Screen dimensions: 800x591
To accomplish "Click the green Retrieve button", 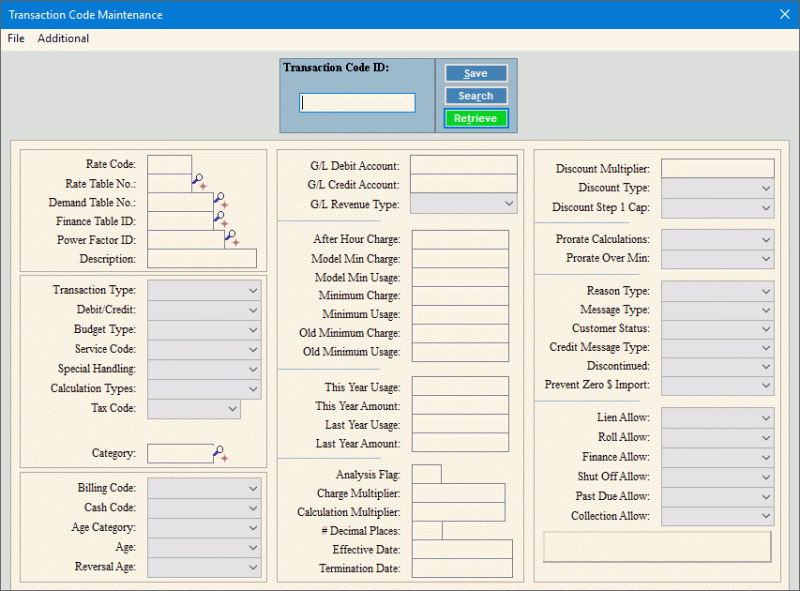I will (476, 118).
